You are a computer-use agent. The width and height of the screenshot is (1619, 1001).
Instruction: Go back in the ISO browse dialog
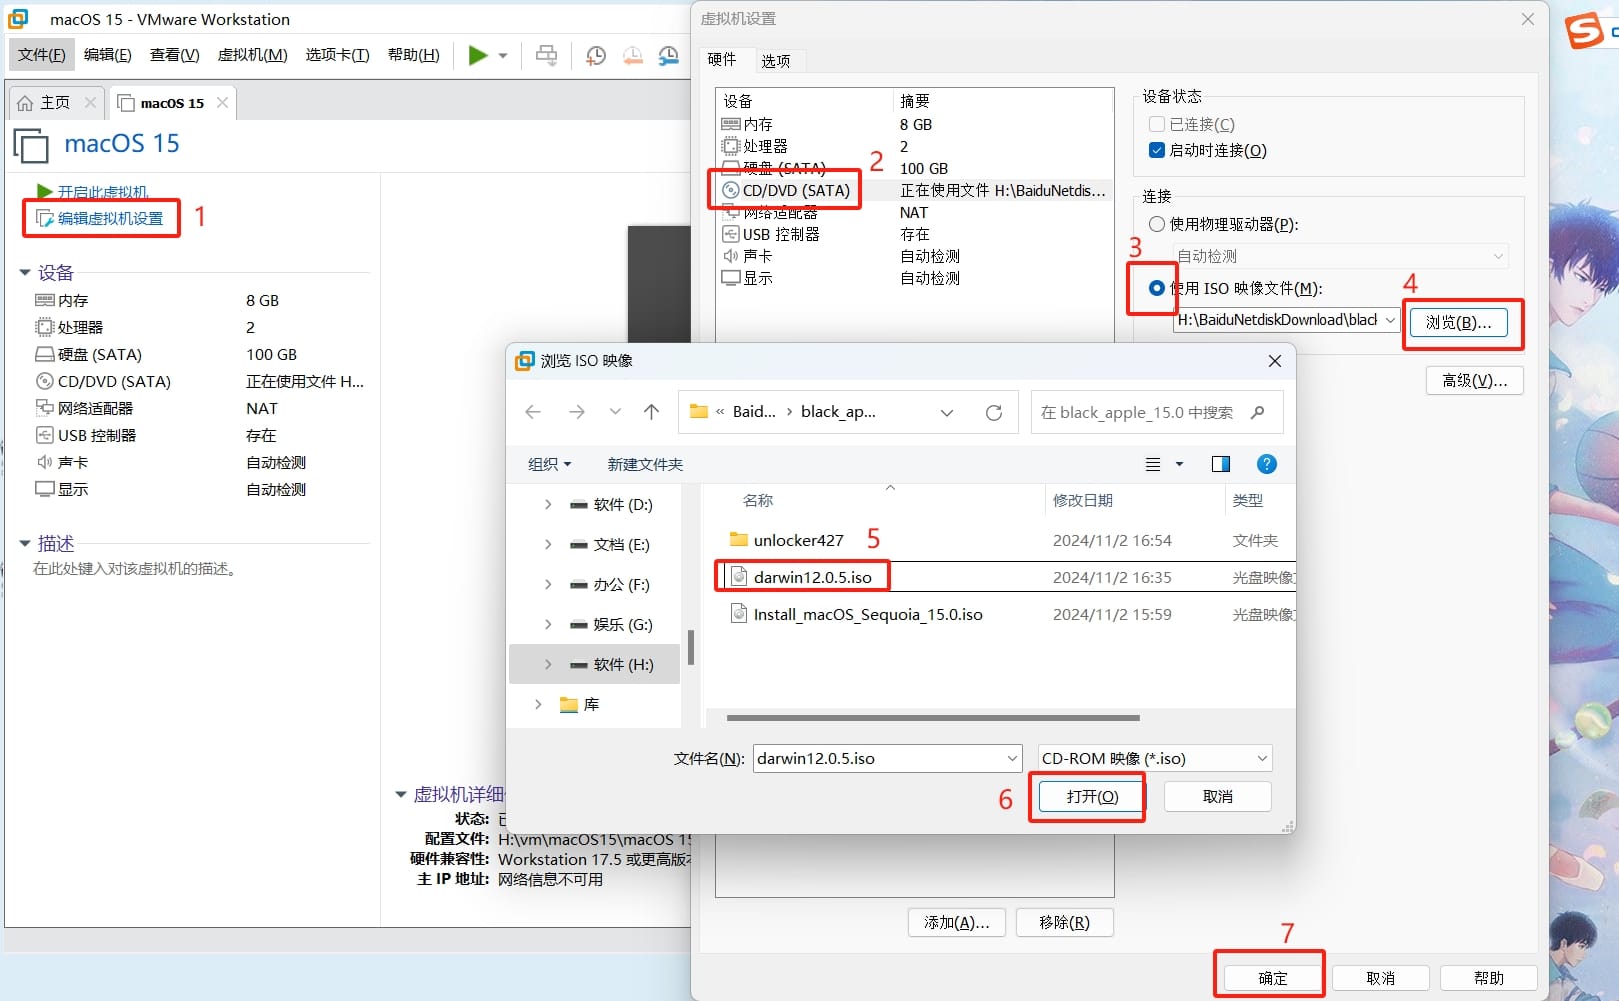(x=533, y=412)
